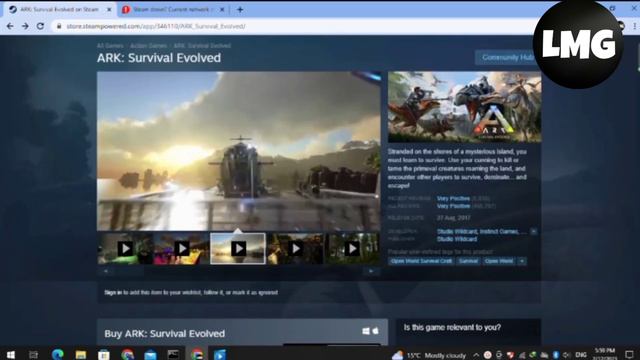Click the left arrow of the thumbnail strip scroller
Viewport: 640px width, 360px height.
tap(106, 271)
